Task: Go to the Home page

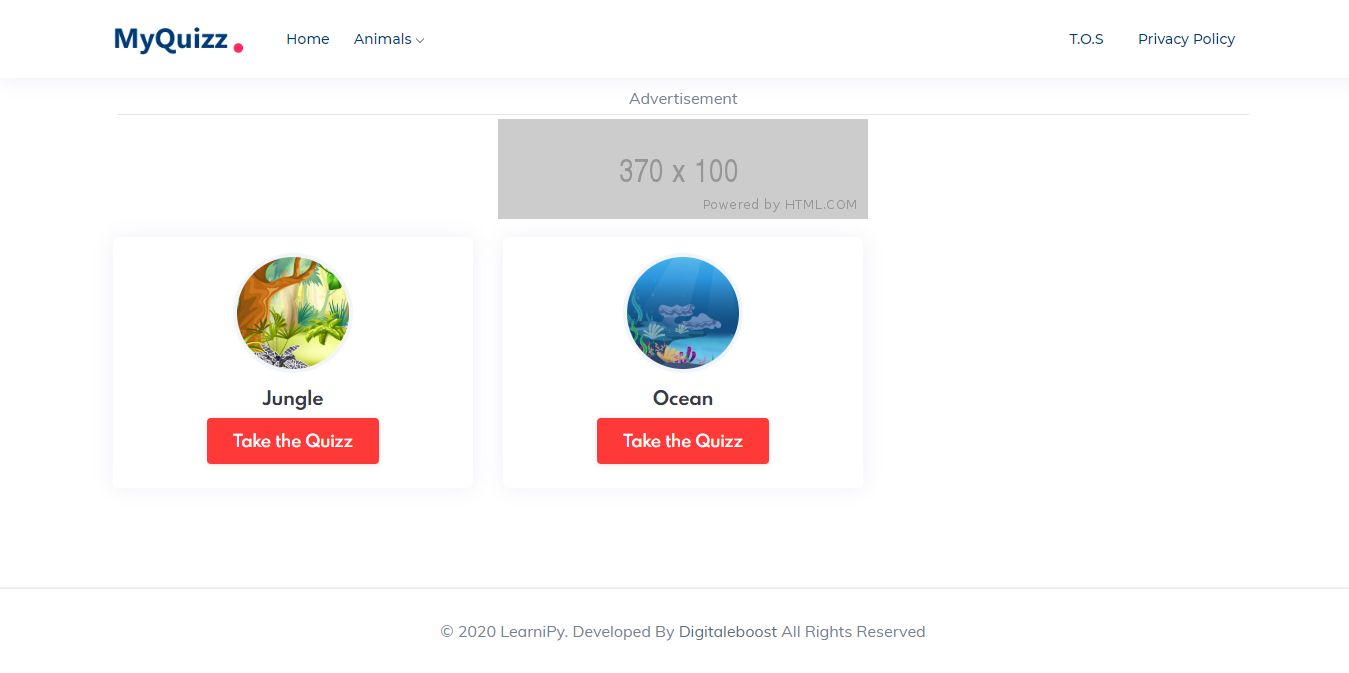Action: [x=307, y=39]
